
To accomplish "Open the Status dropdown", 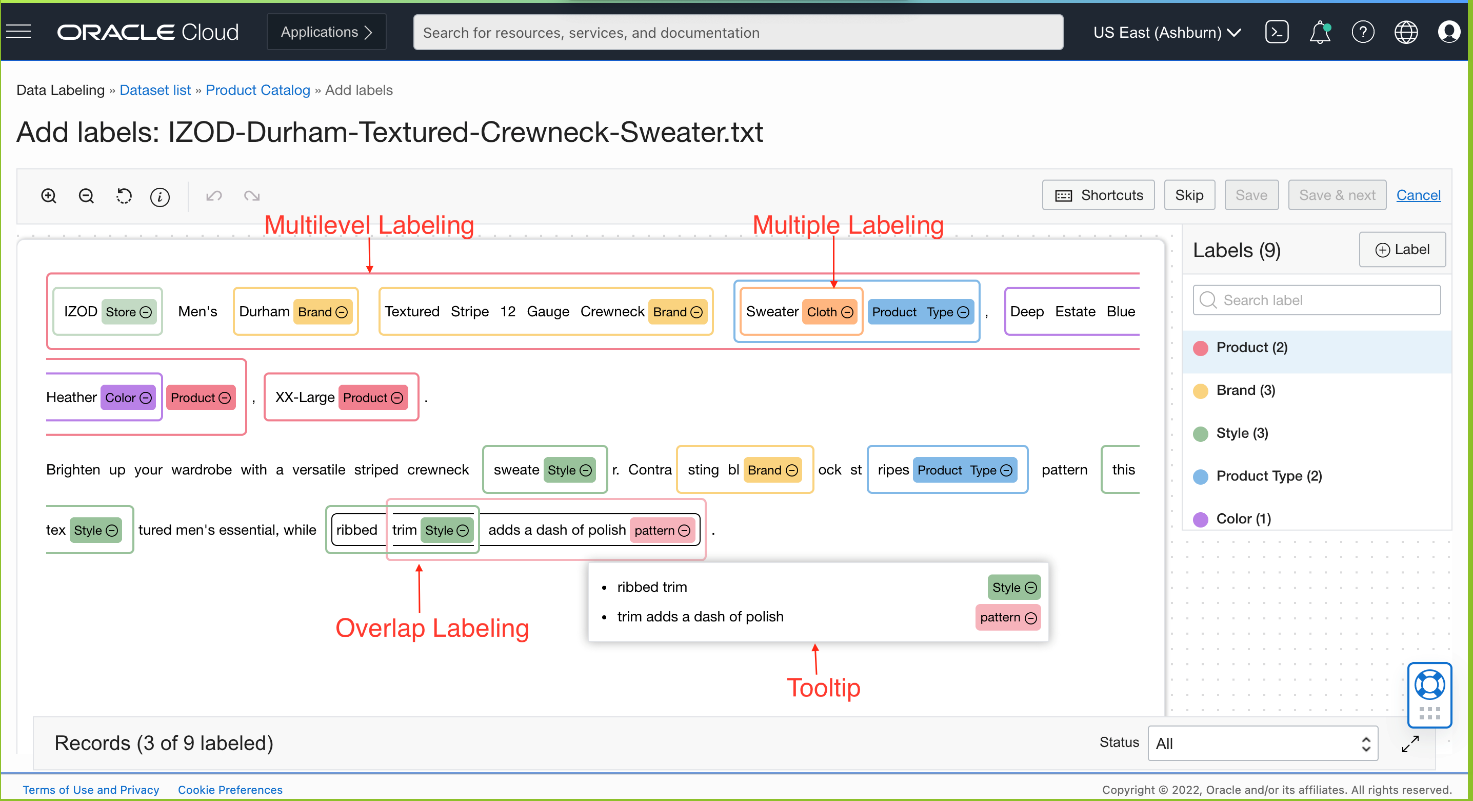I will (x=1262, y=743).
